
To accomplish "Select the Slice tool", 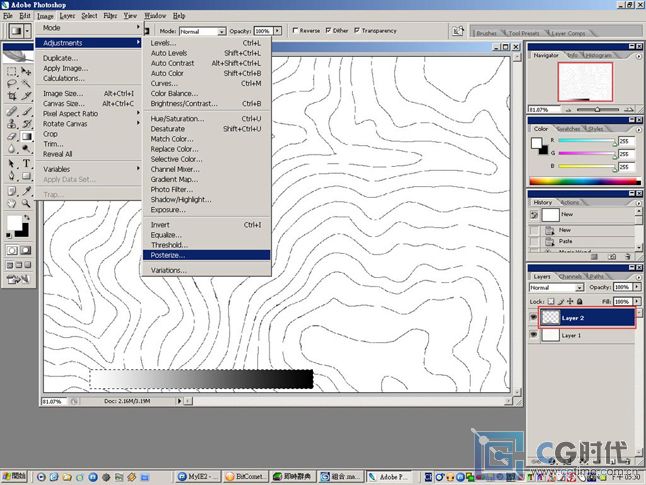I will coord(26,96).
